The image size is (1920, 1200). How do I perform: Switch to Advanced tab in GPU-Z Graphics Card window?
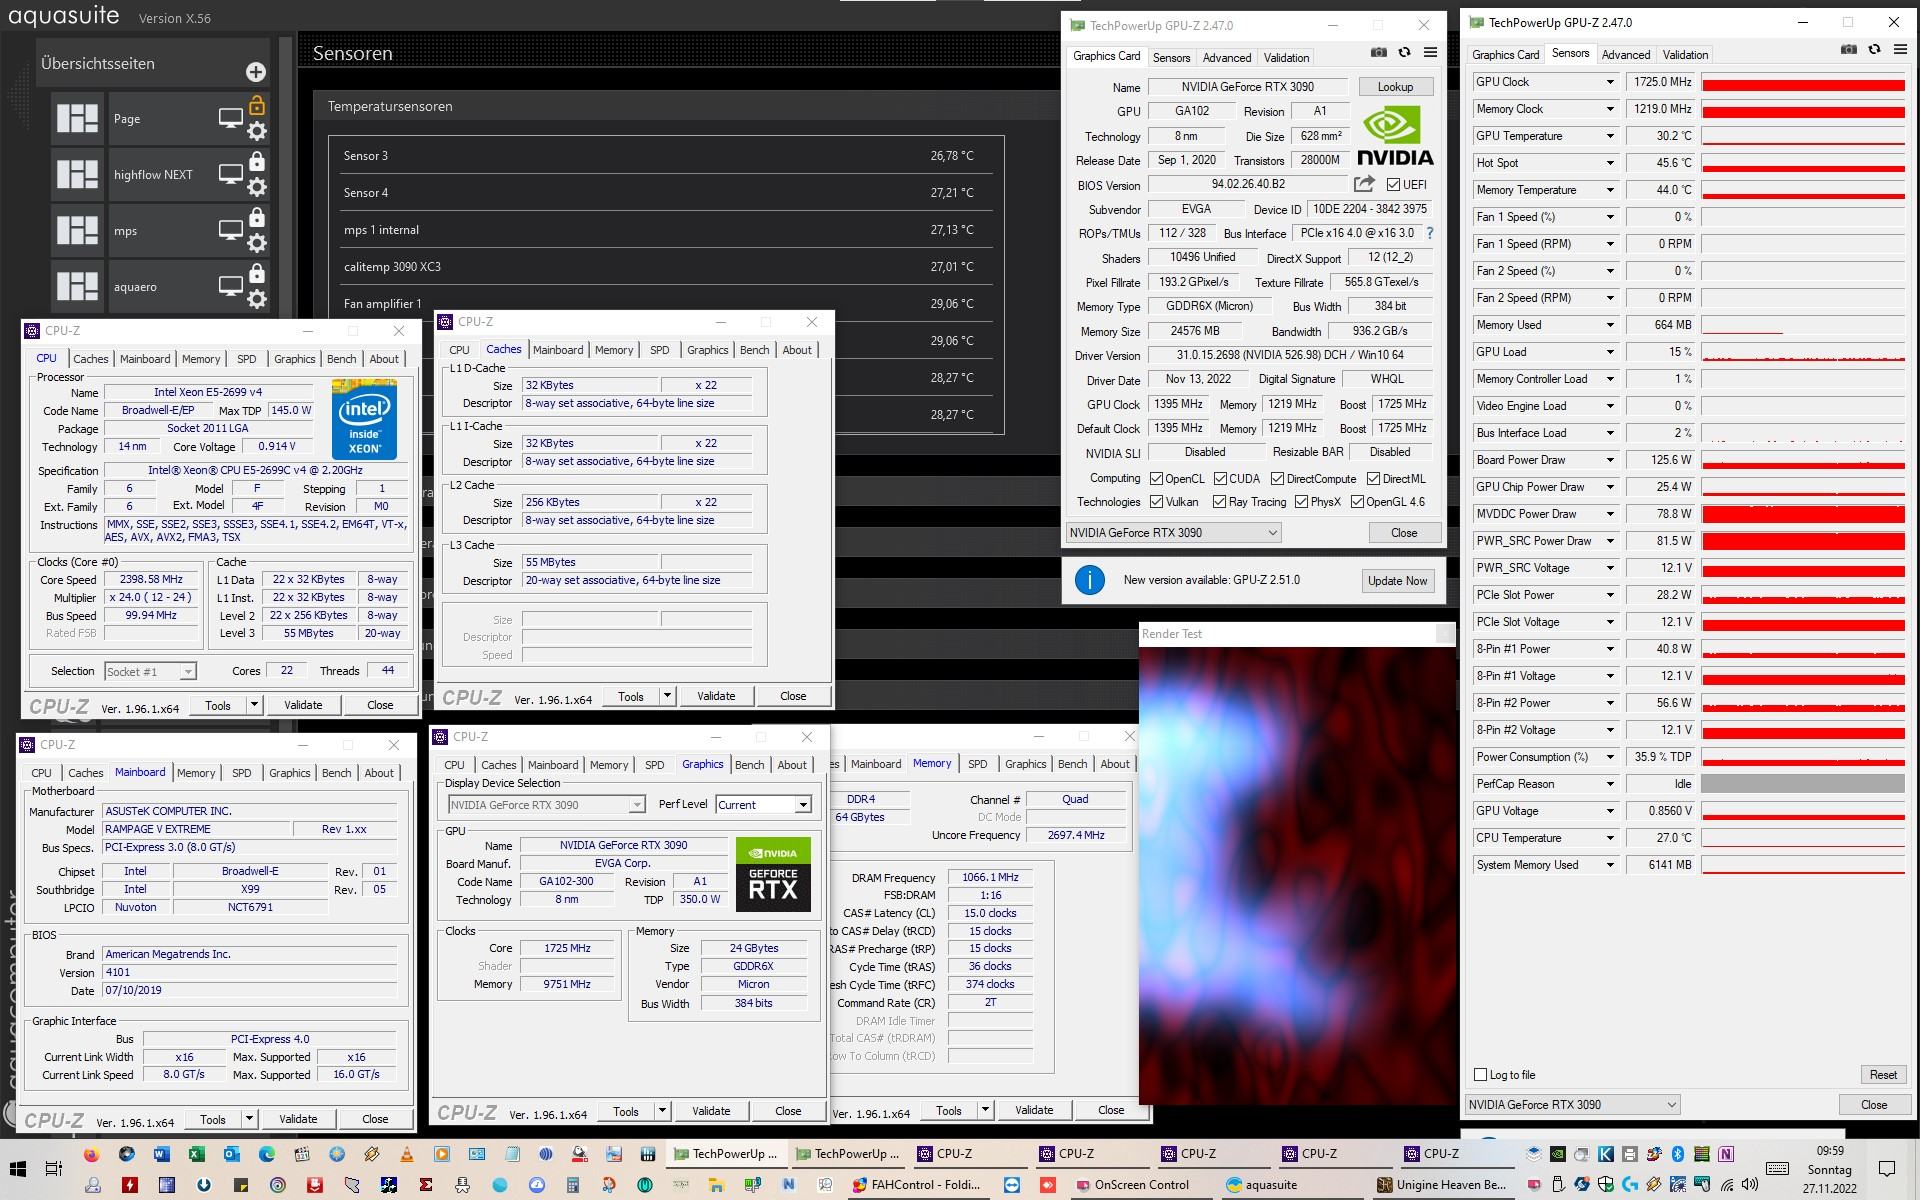point(1226,58)
